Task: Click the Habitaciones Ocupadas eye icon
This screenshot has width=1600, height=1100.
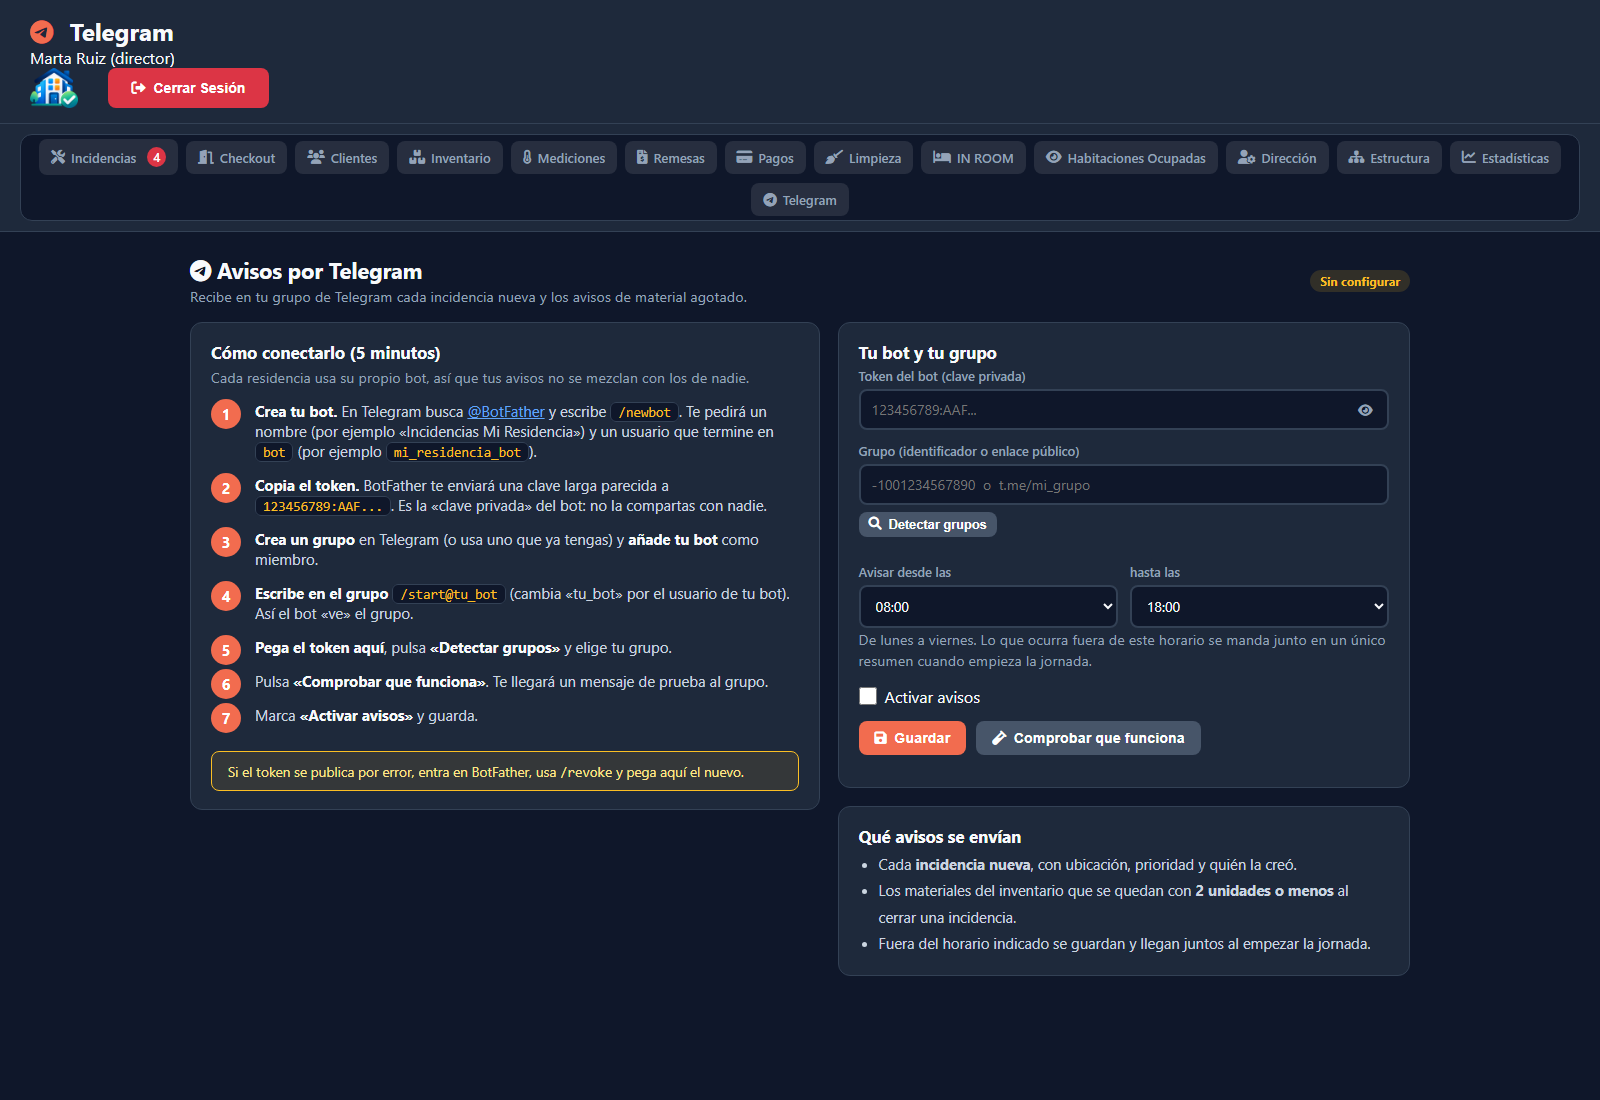Action: 1053,157
